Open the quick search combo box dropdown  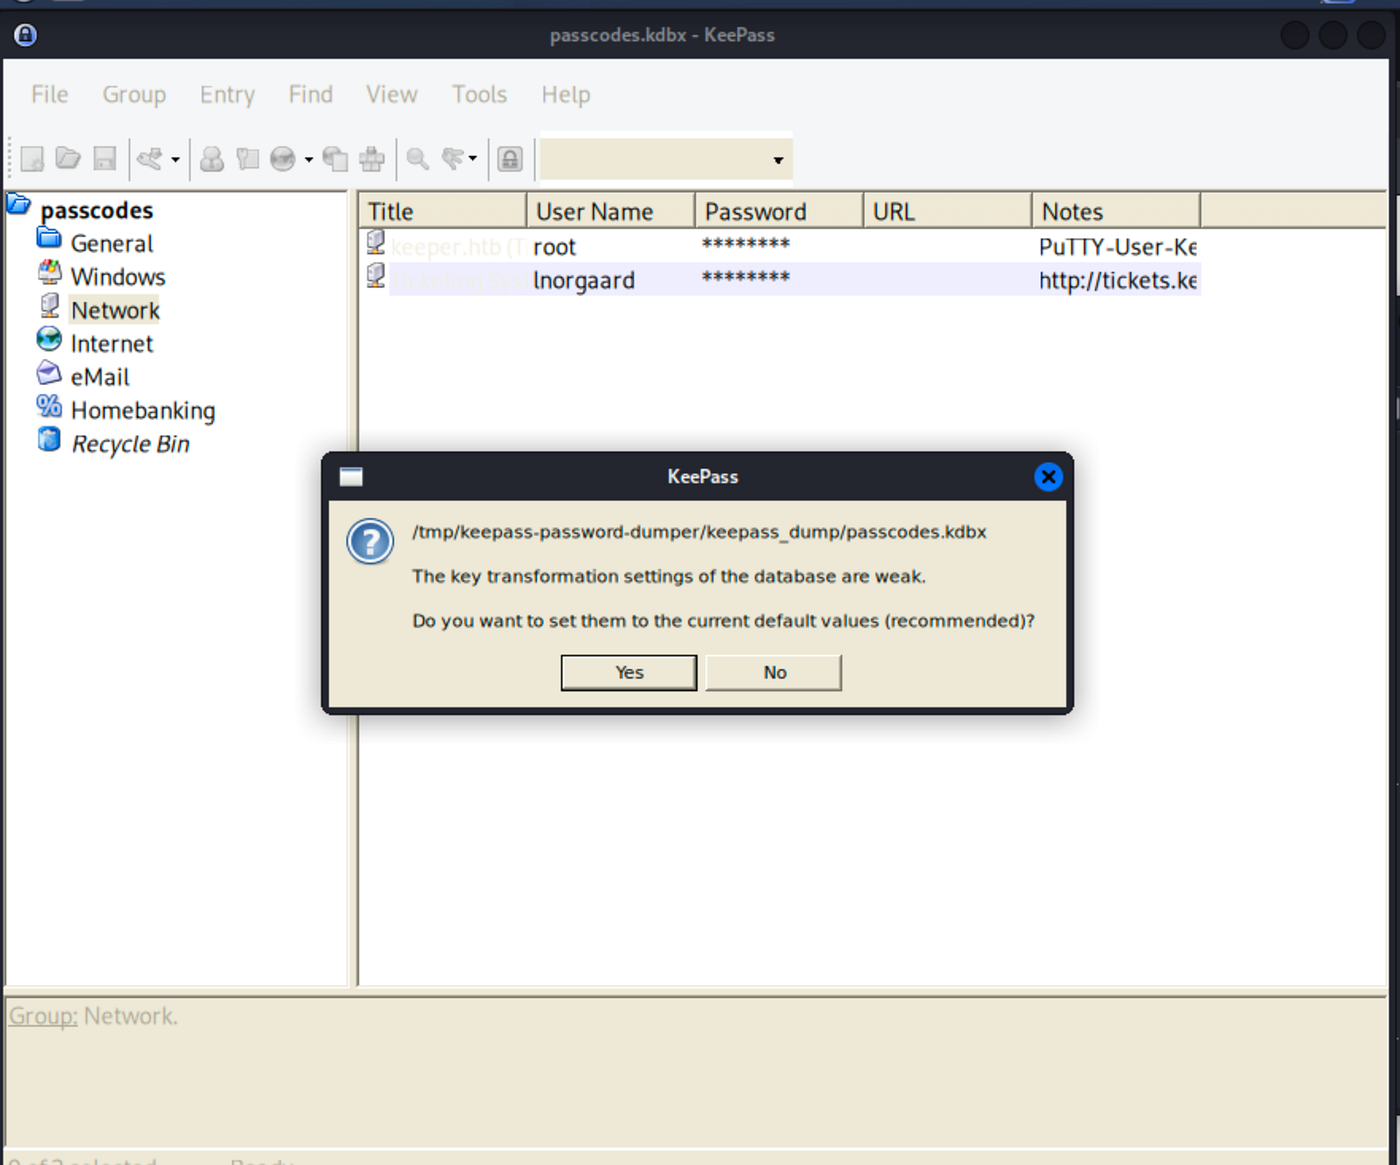tap(777, 160)
